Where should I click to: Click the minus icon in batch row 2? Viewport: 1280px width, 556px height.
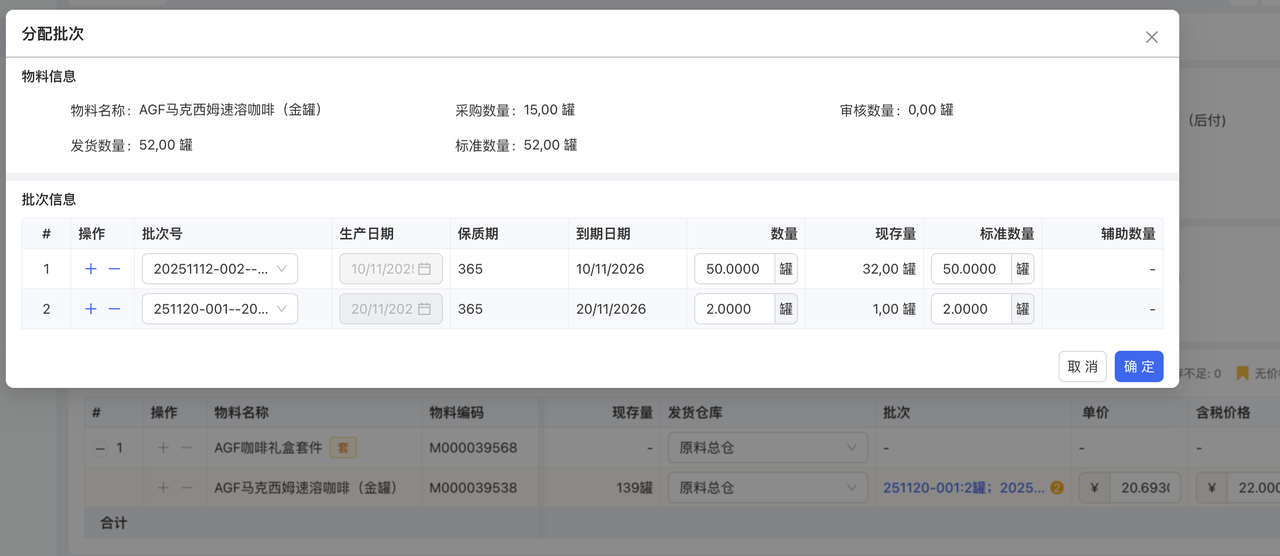(114, 309)
